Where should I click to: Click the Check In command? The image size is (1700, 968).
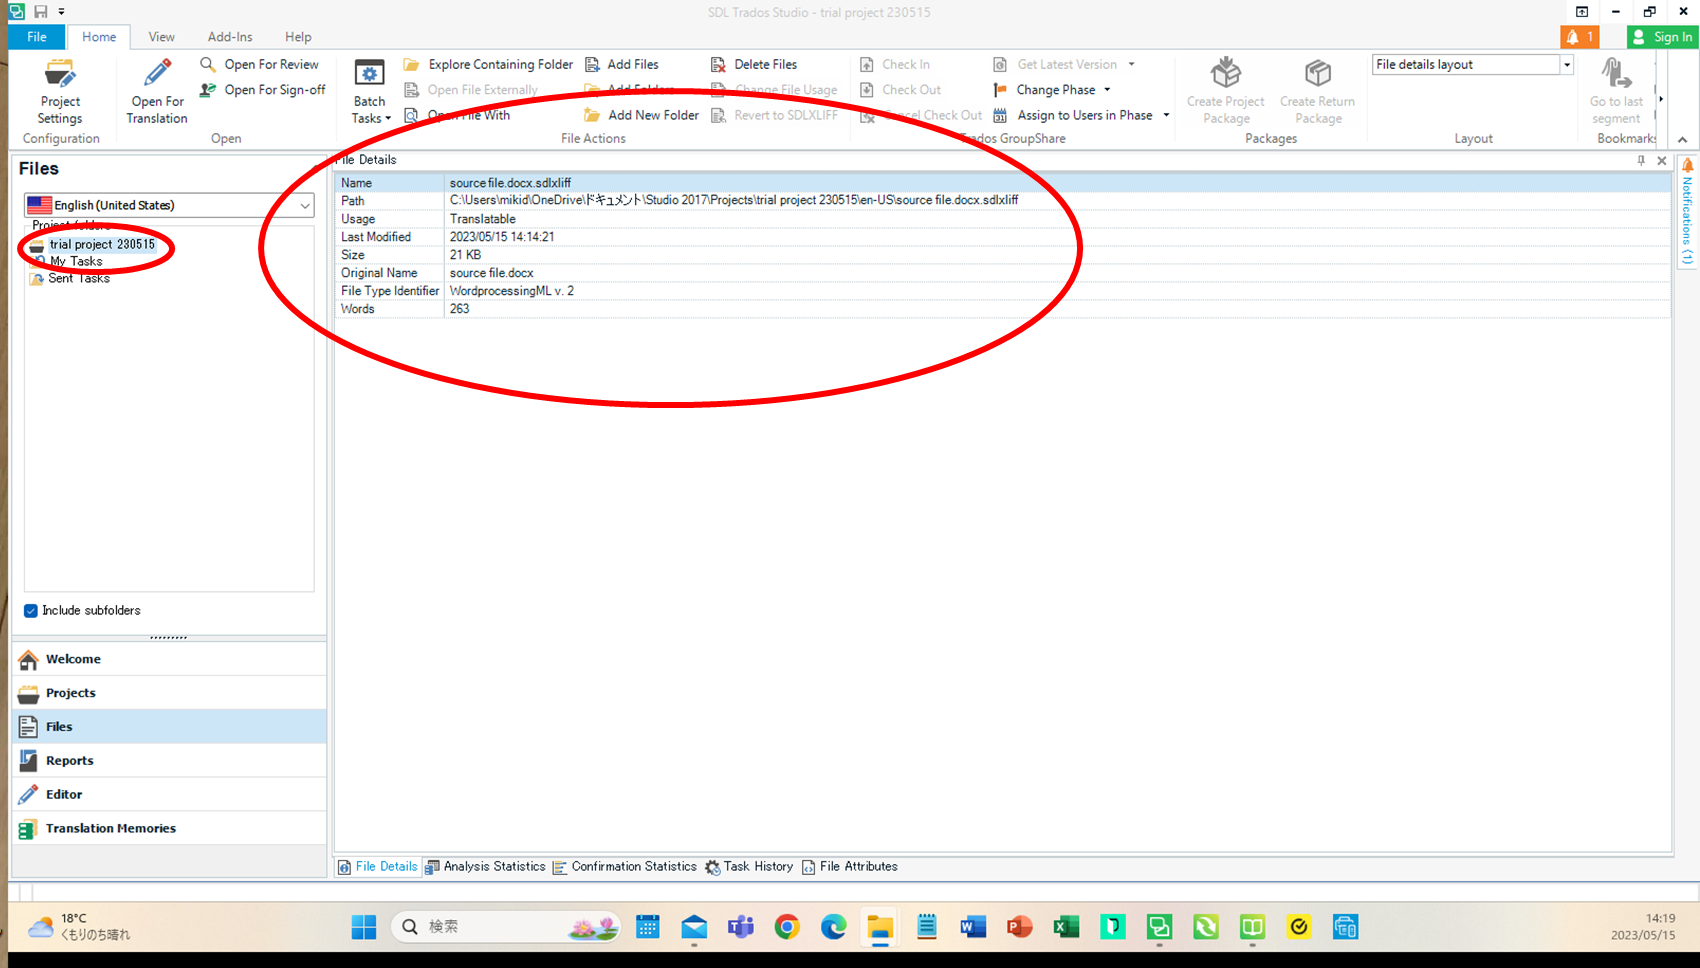(x=895, y=64)
